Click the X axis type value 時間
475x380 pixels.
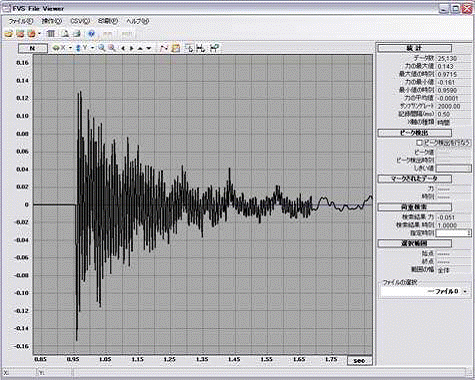(x=443, y=122)
